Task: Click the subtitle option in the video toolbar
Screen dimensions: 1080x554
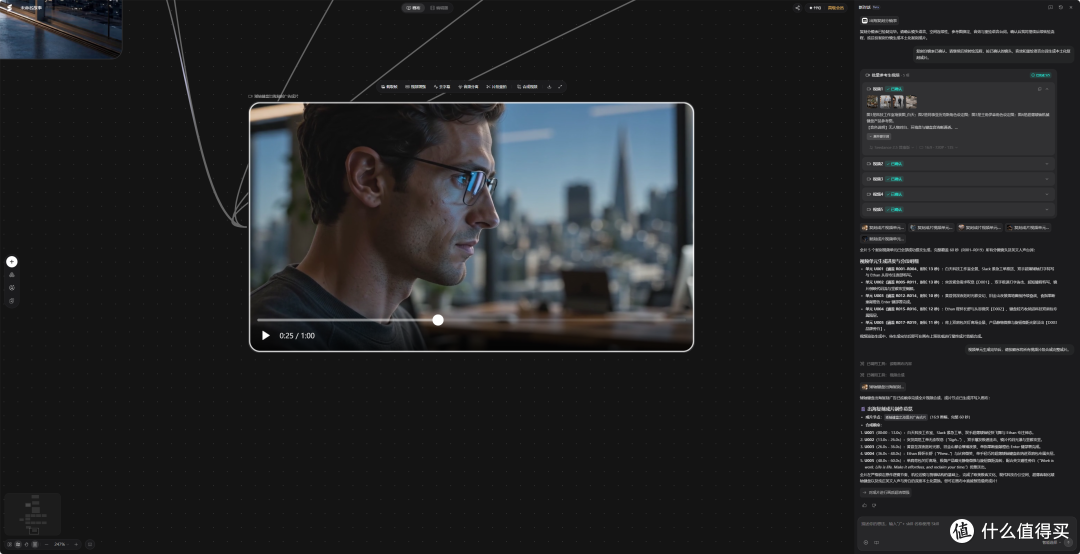Action: coord(442,87)
